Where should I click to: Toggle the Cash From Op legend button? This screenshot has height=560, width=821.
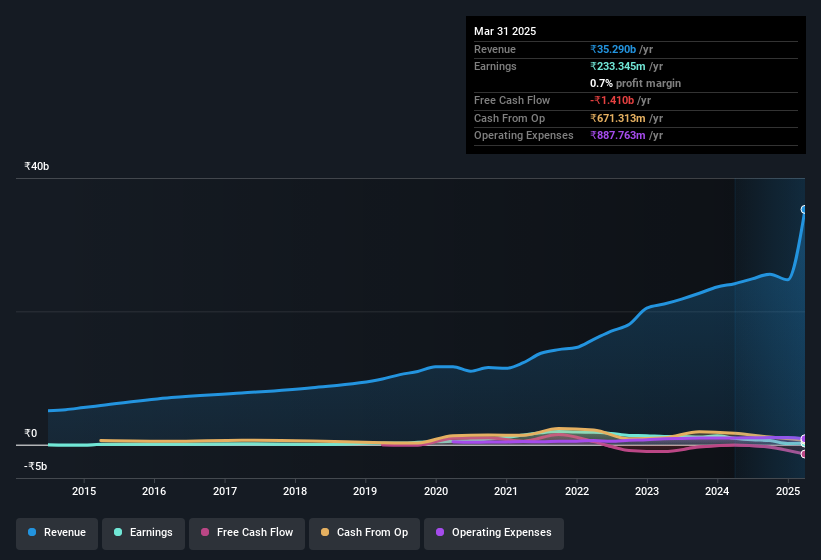(364, 533)
